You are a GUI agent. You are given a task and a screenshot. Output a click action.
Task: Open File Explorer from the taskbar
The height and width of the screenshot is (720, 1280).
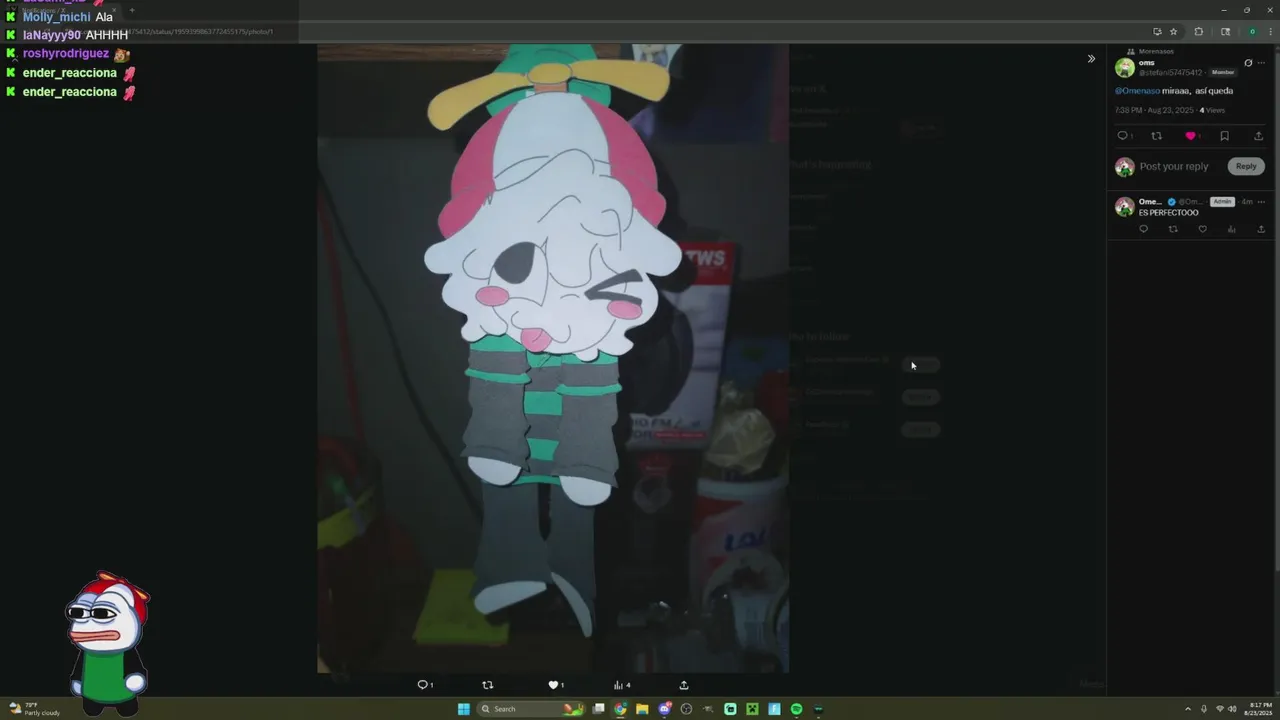642,709
